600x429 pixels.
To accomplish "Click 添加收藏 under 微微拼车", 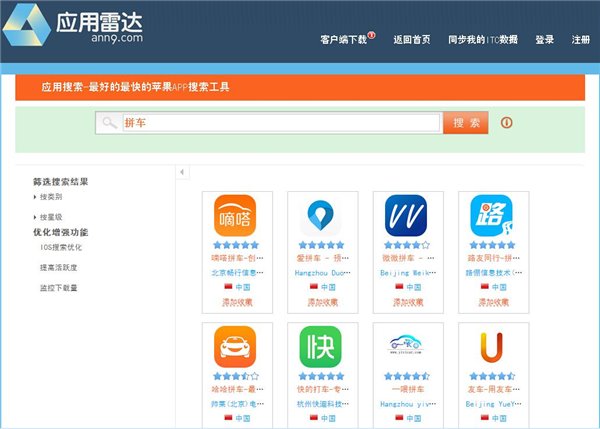I will [408, 302].
